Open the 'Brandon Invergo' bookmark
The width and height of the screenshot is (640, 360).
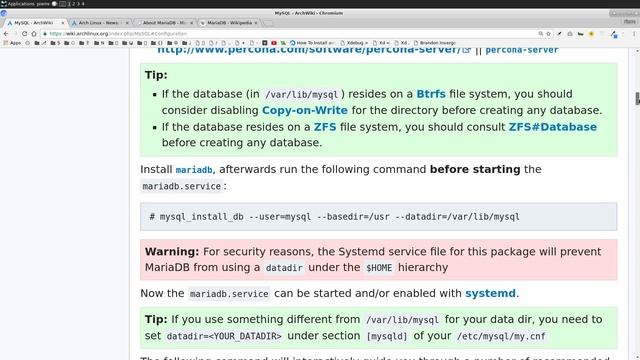[x=435, y=43]
